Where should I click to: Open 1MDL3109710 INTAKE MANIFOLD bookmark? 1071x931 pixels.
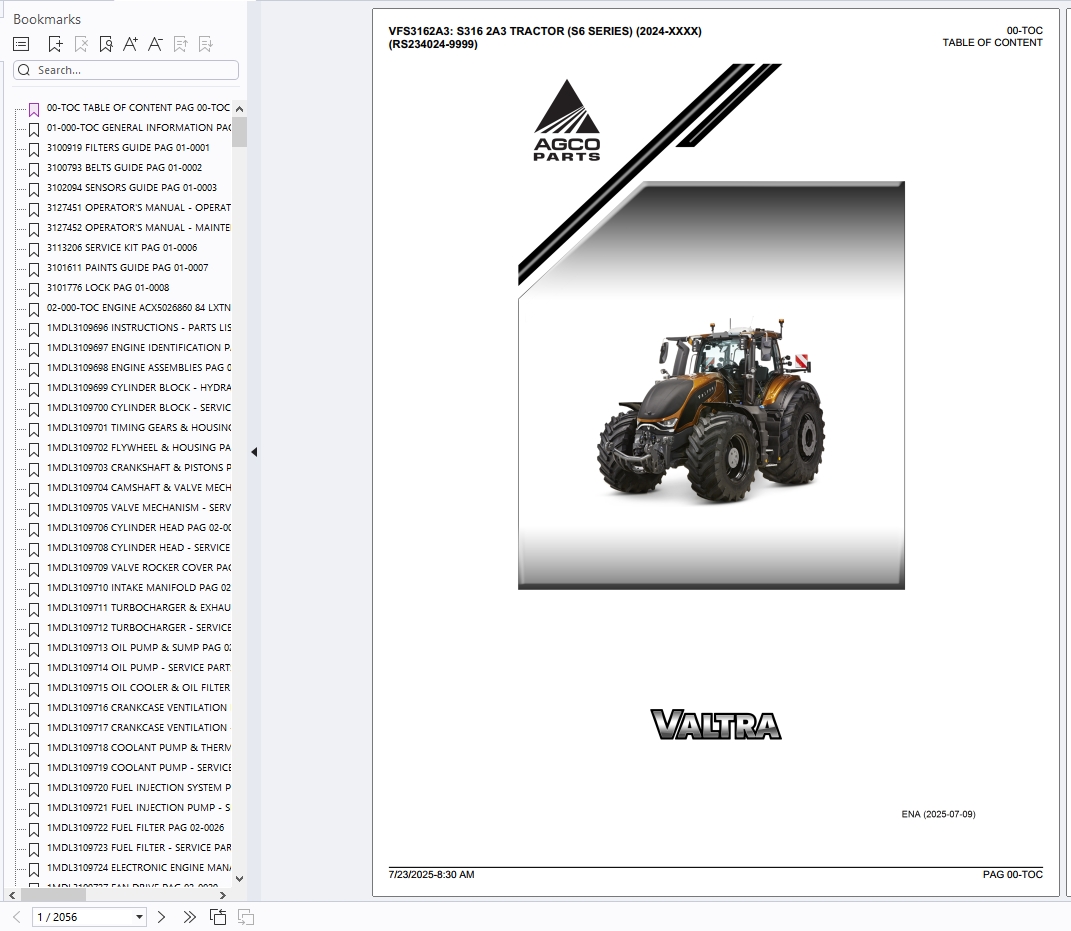point(139,588)
